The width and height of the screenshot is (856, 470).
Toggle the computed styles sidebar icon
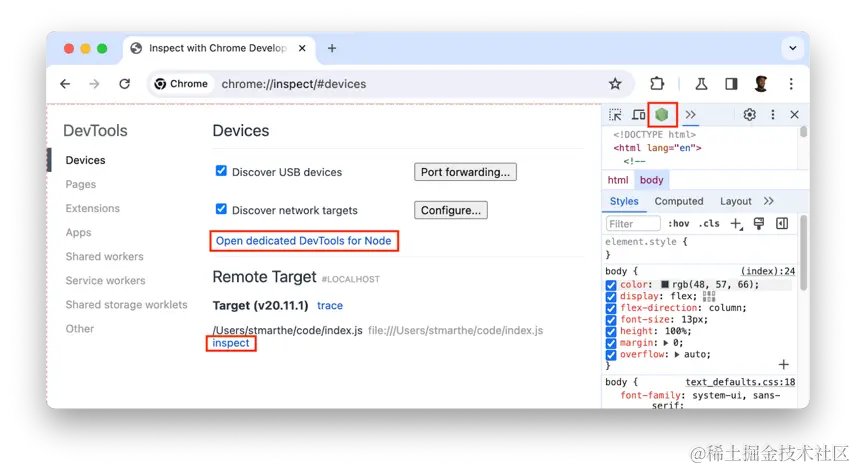(x=782, y=223)
